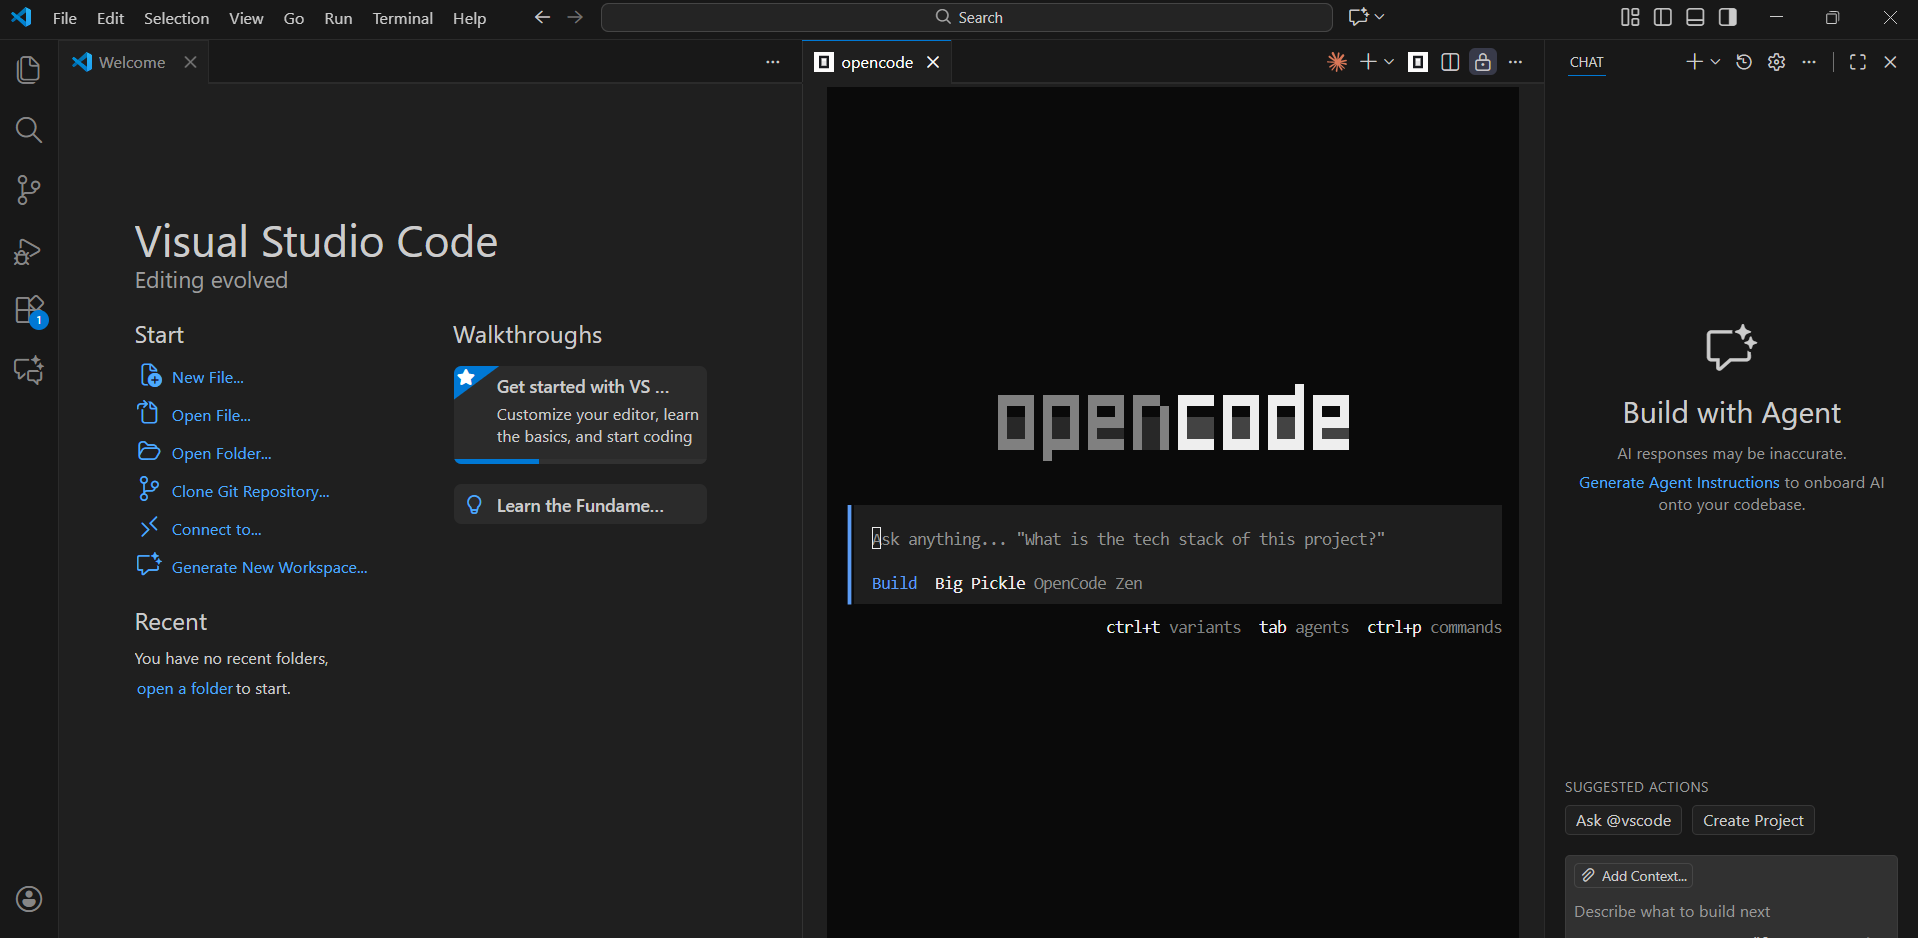Image resolution: width=1918 pixels, height=938 pixels.
Task: Go back with the navigation arrow
Action: [x=542, y=17]
